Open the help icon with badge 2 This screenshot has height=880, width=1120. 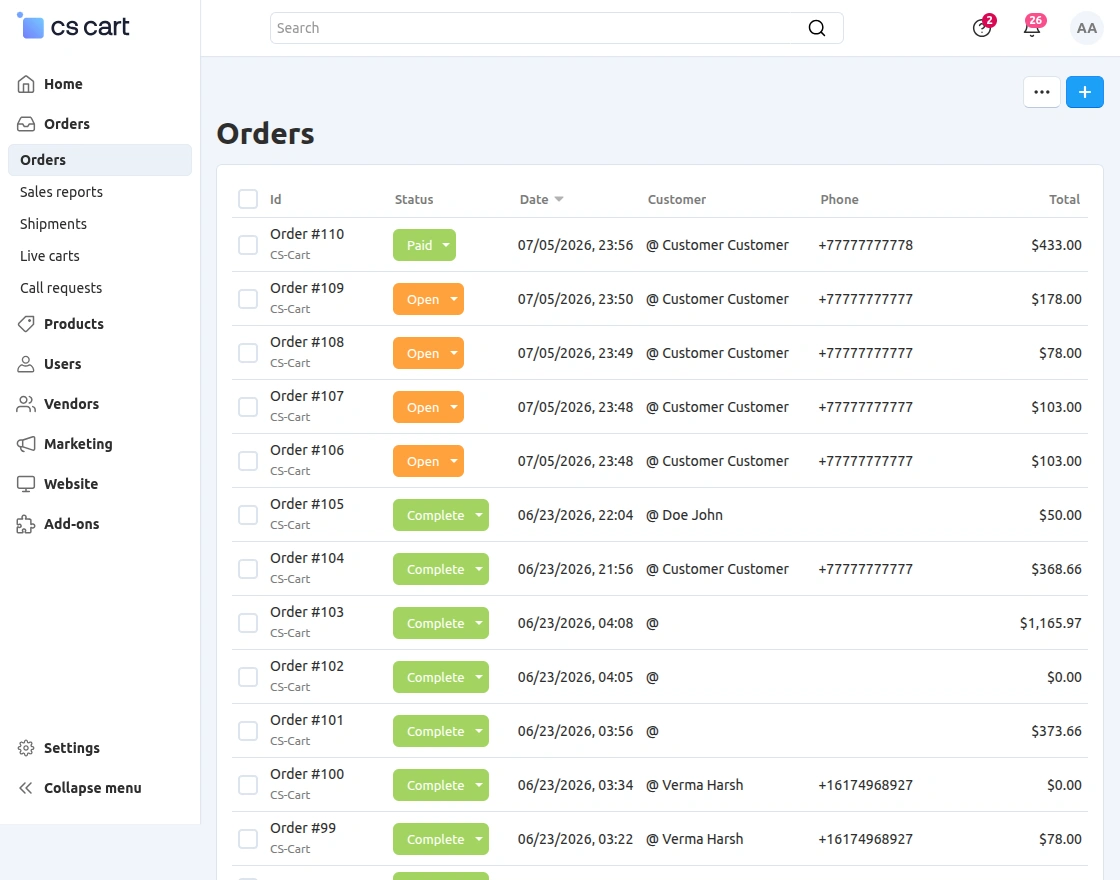[981, 28]
